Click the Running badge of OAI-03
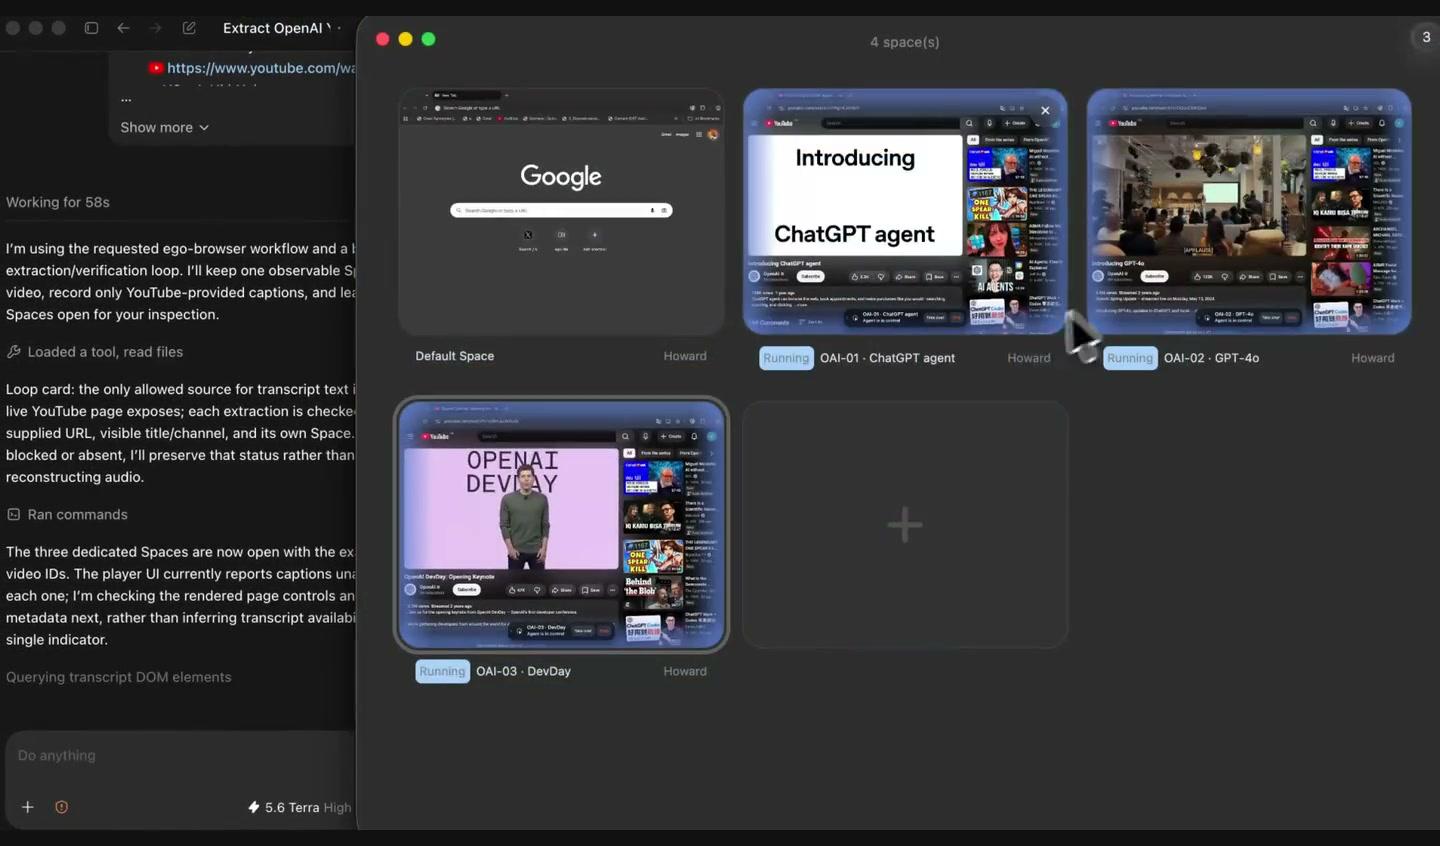Screen dimensions: 1440x846 click(x=442, y=671)
